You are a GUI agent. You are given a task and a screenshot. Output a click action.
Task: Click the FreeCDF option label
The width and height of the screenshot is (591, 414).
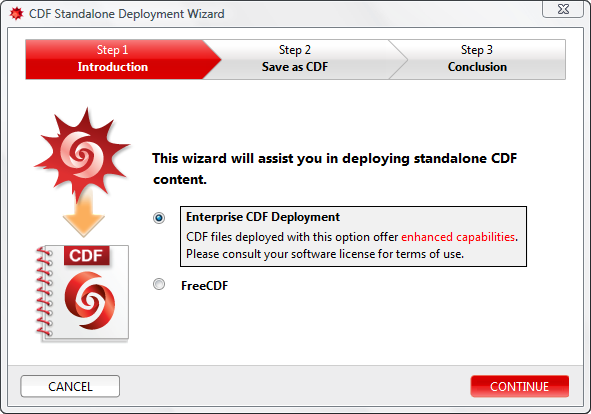tap(205, 286)
